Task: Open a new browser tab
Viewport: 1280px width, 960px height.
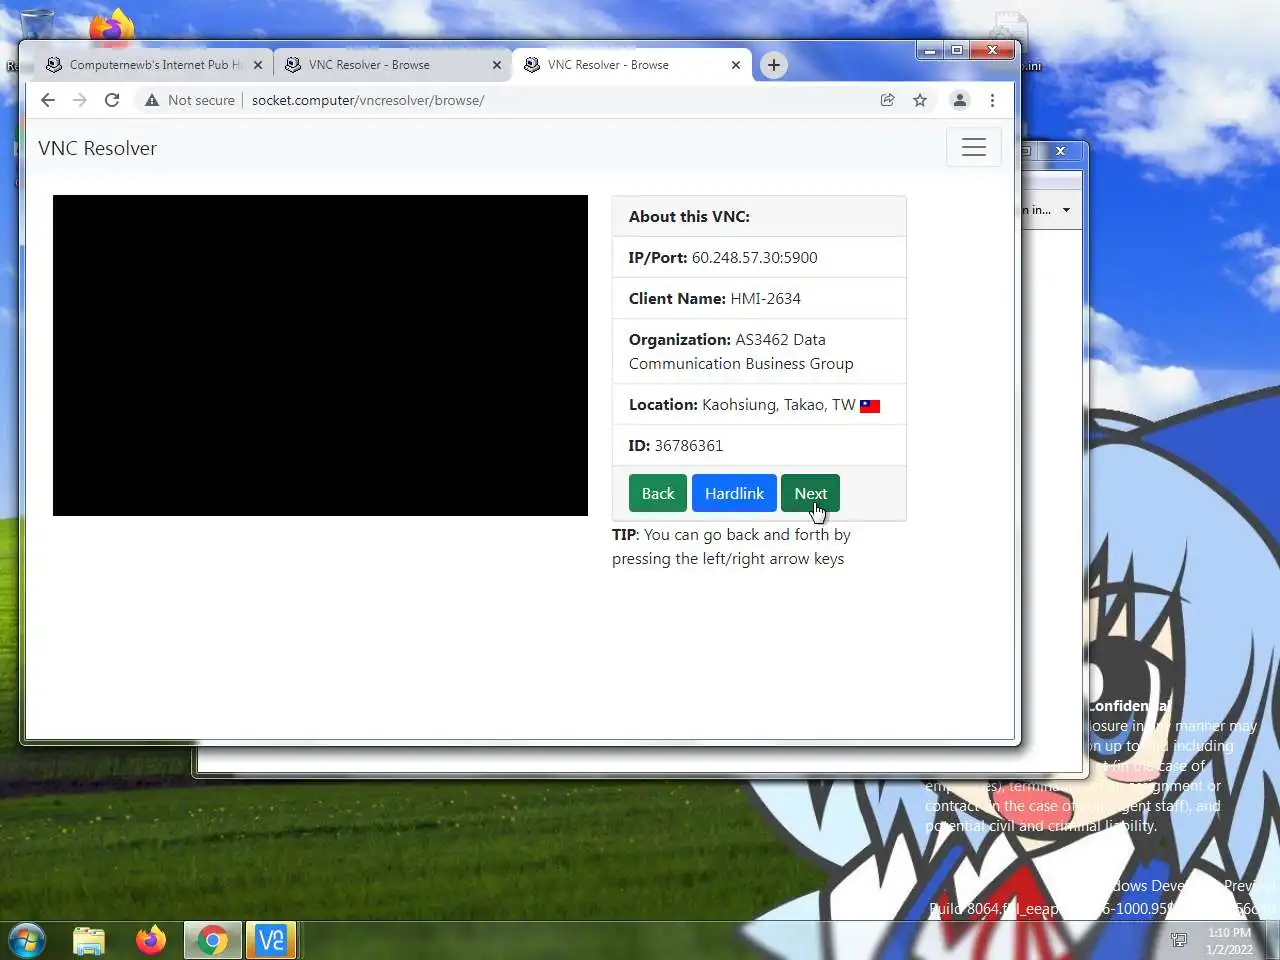Action: (773, 65)
